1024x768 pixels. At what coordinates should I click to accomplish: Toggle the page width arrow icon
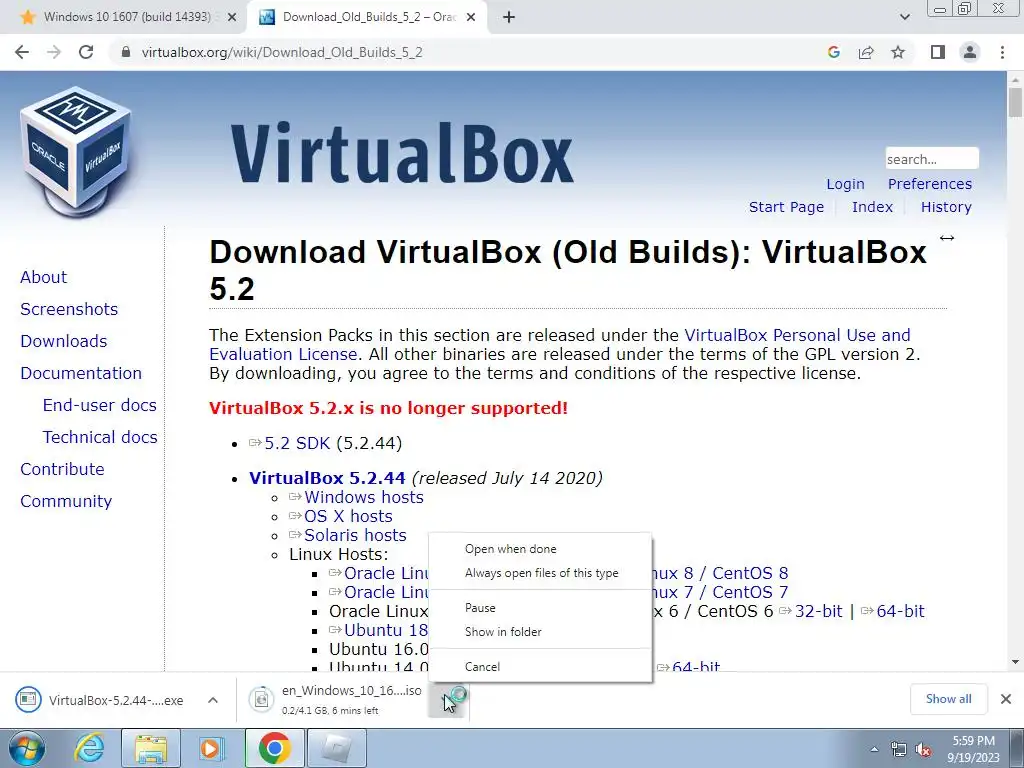[x=947, y=238]
